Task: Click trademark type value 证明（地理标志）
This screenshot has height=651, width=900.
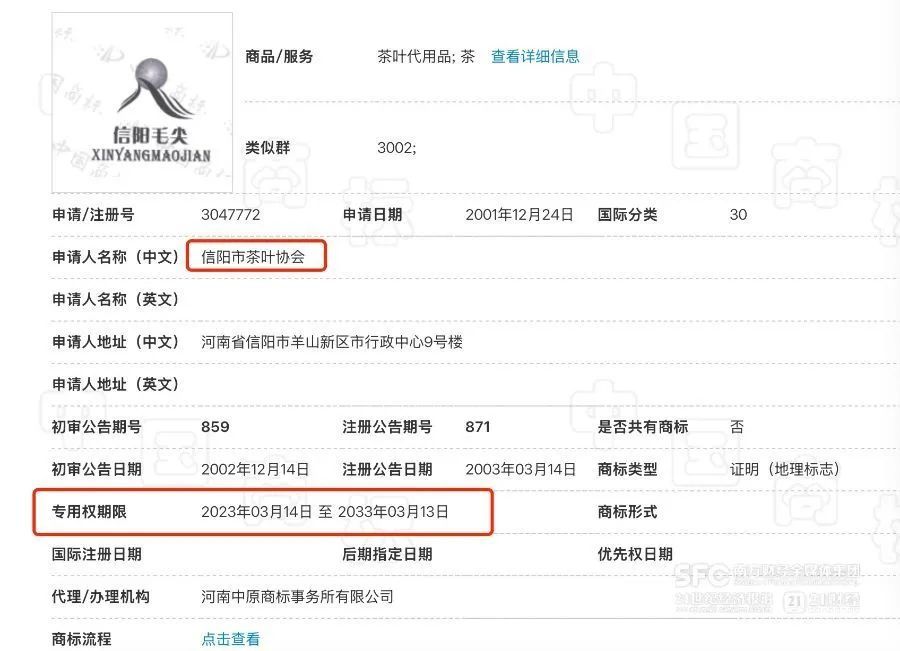Action: pyautogui.click(x=784, y=469)
